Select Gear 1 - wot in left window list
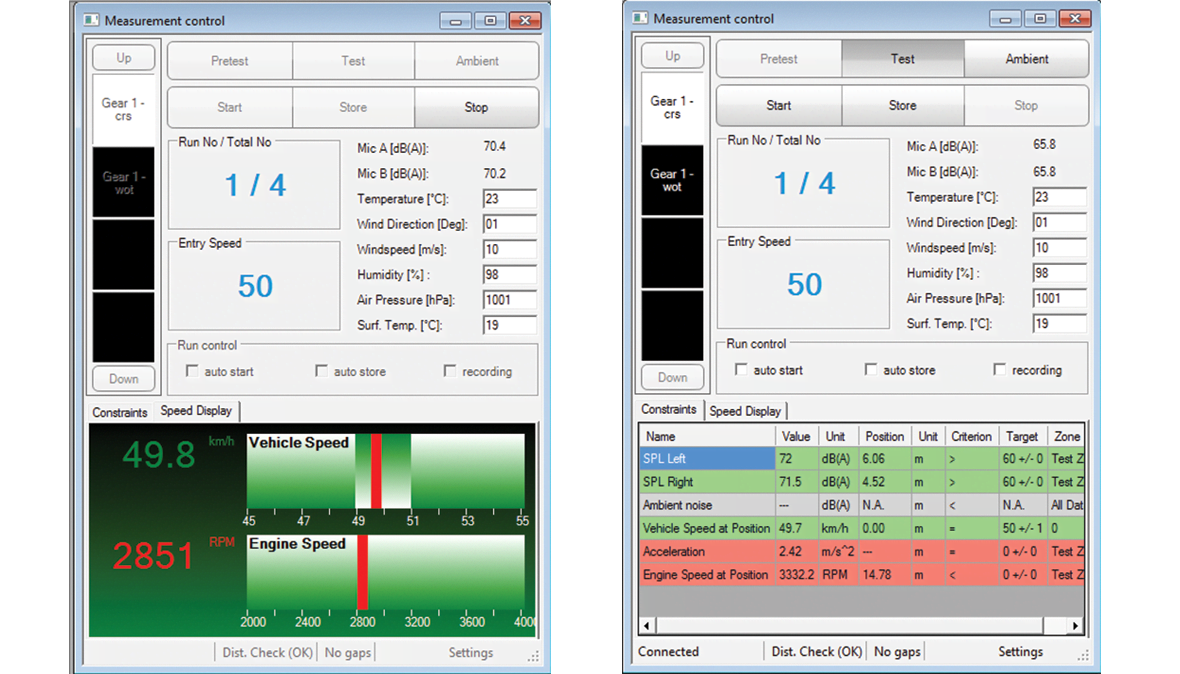Viewport: 1180px width, 674px height. 123,183
